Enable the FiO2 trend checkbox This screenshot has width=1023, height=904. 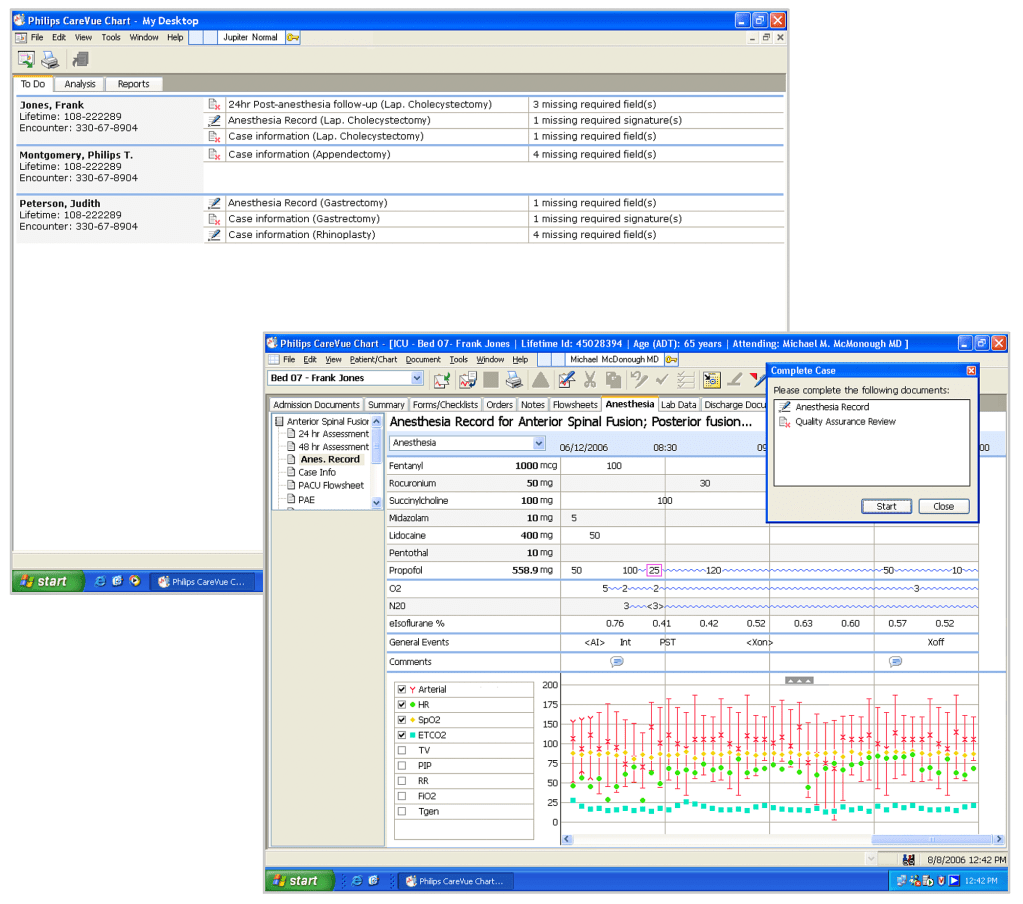[402, 796]
